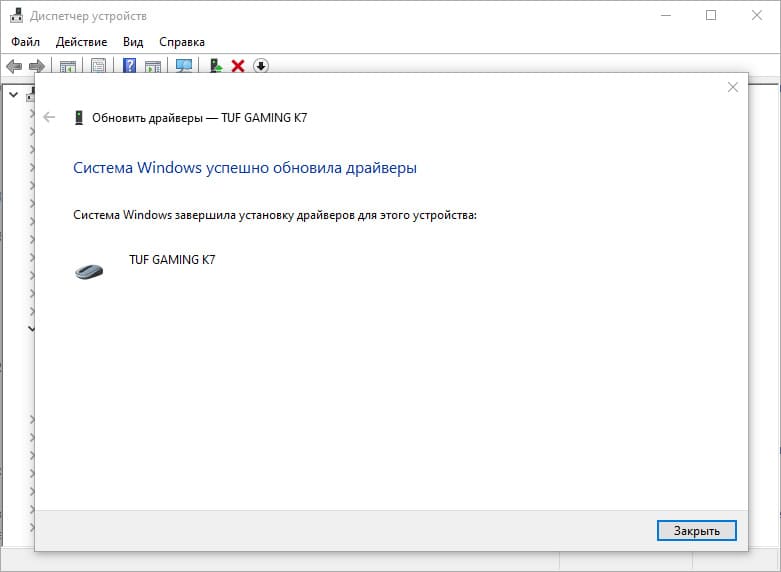Viewport: 781px width, 572px height.
Task: Close the update drivers dialog with X
Action: pyautogui.click(x=733, y=87)
